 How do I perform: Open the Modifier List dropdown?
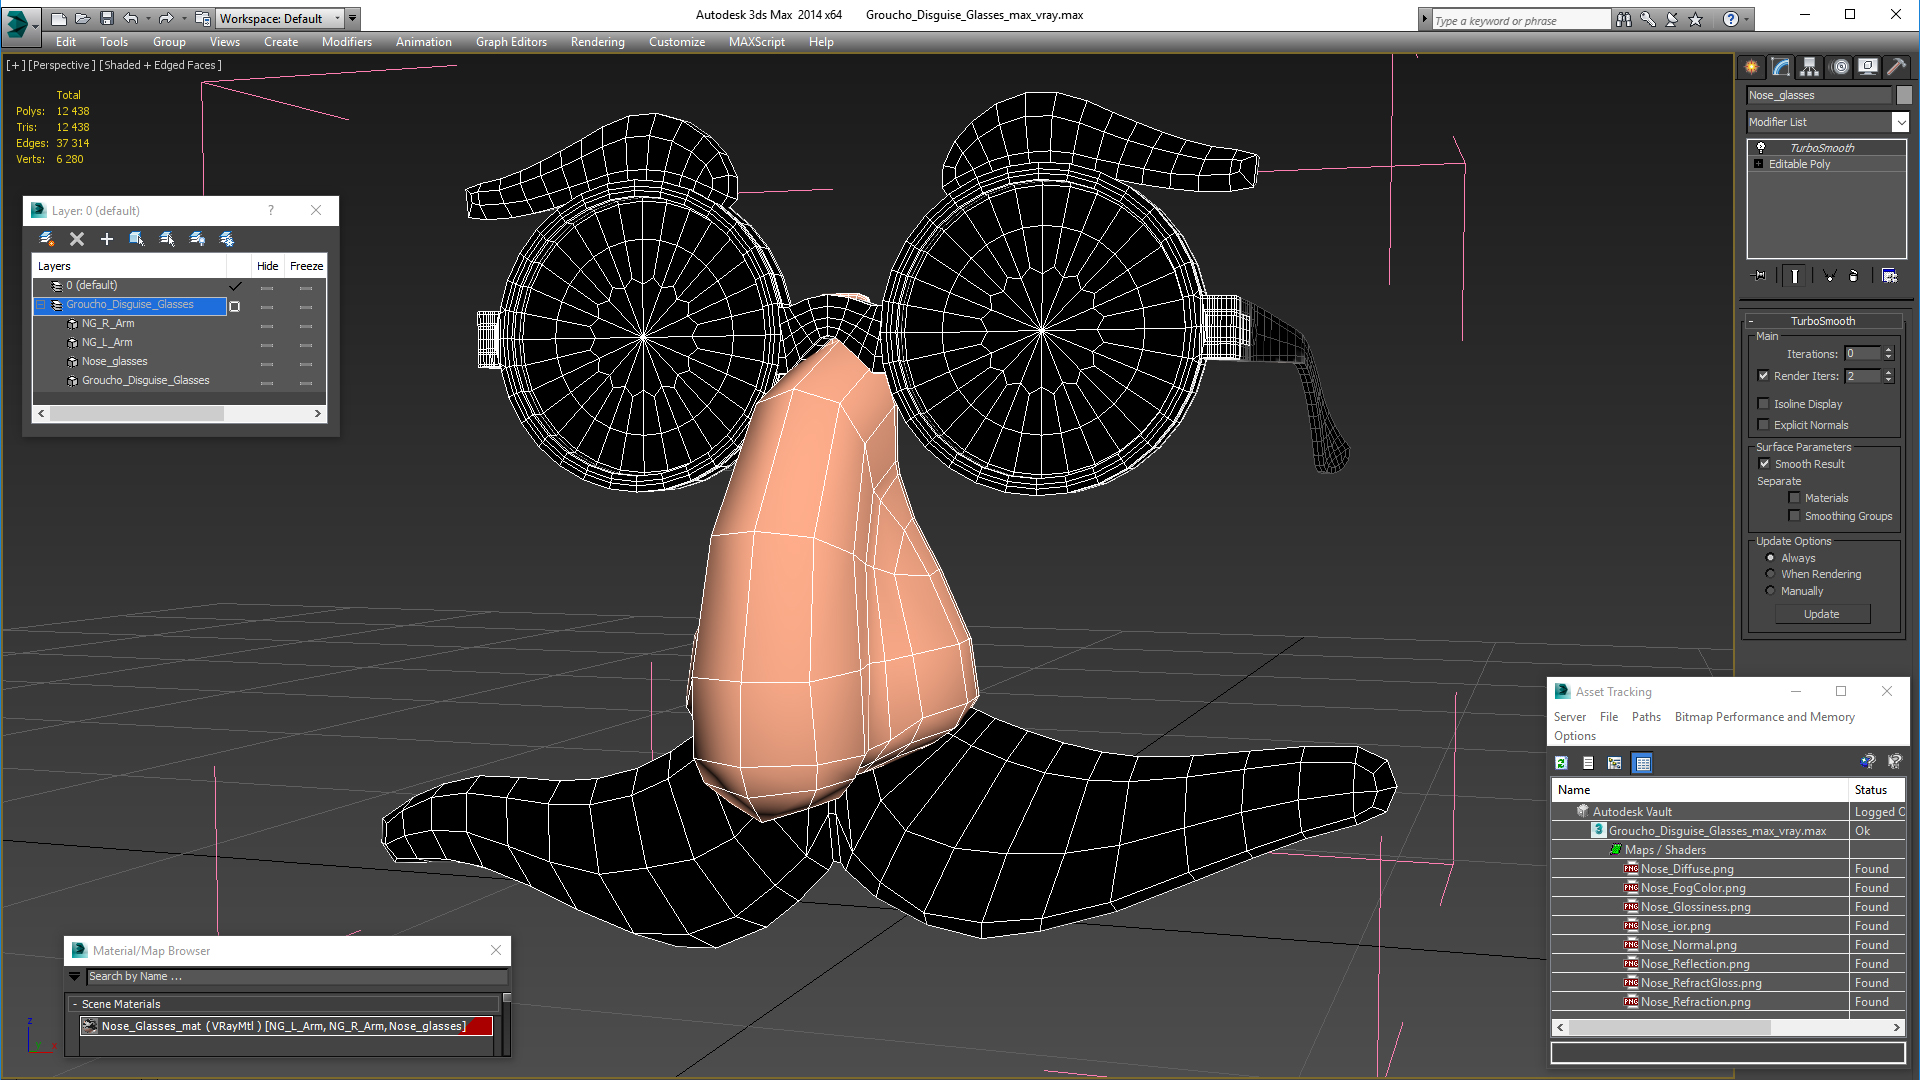pos(1900,122)
